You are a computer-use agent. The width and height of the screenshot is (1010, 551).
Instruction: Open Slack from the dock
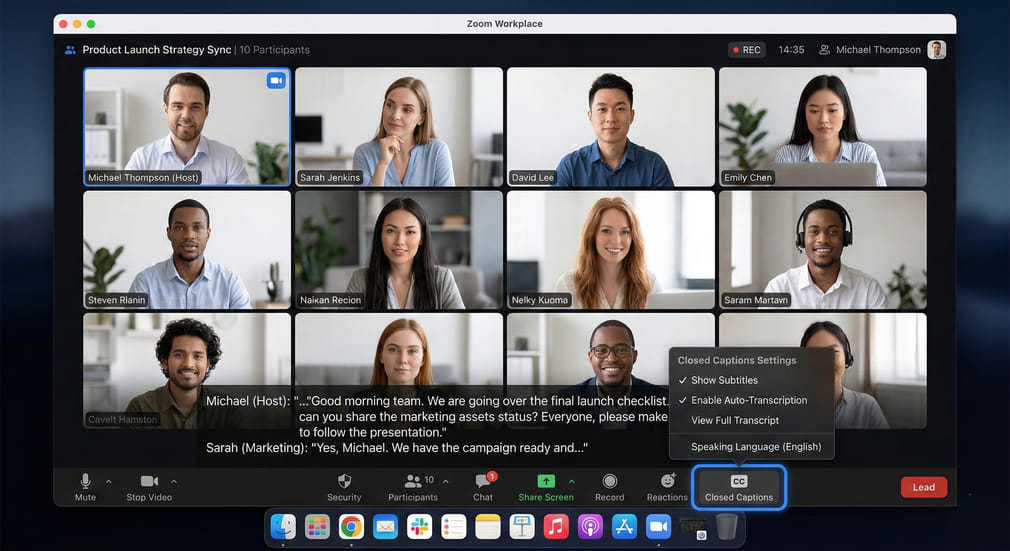[x=419, y=527]
